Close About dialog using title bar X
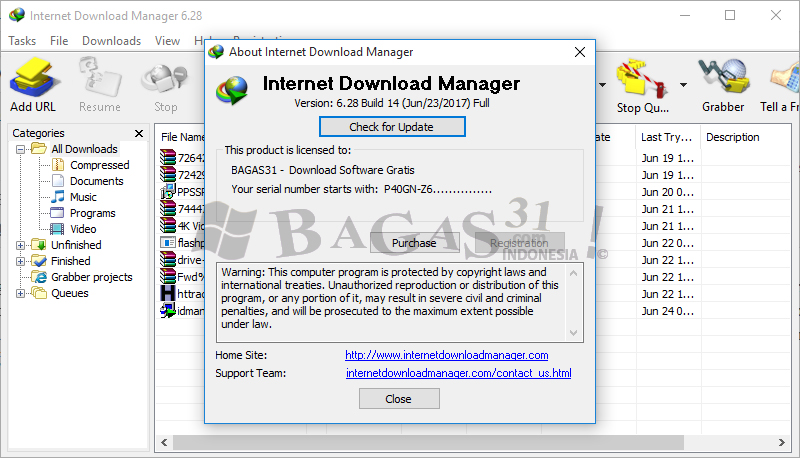The width and height of the screenshot is (800, 458). click(x=580, y=52)
